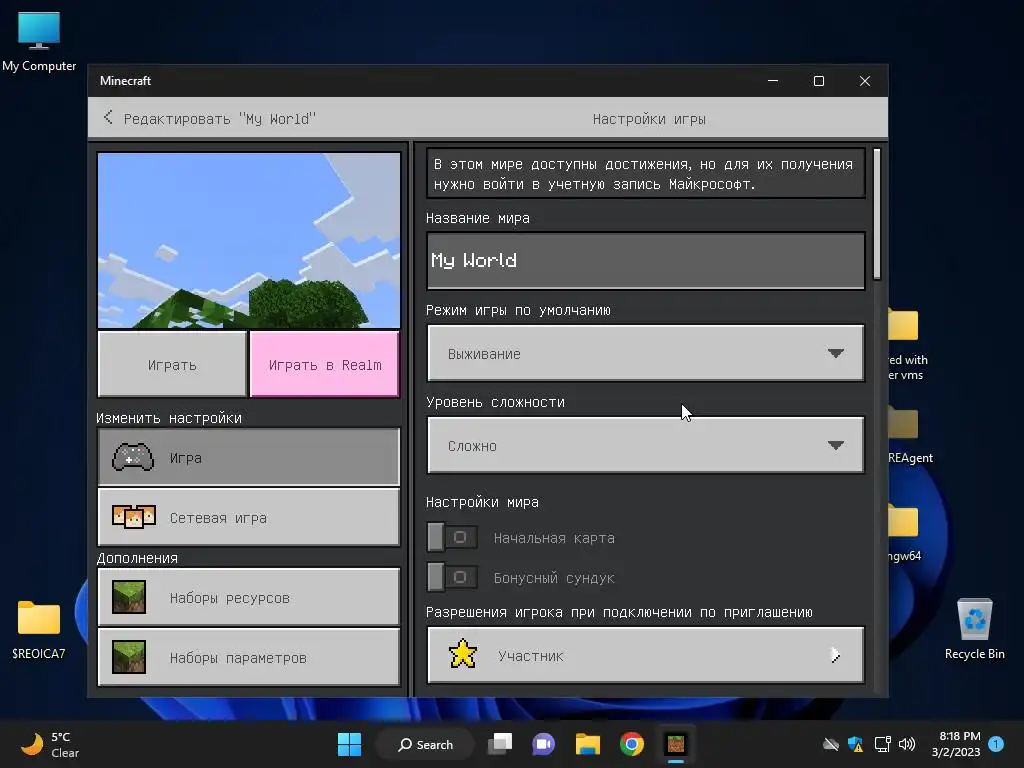Switch to the Сетевая игра tab
Viewport: 1024px width, 768px height.
pyautogui.click(x=248, y=517)
